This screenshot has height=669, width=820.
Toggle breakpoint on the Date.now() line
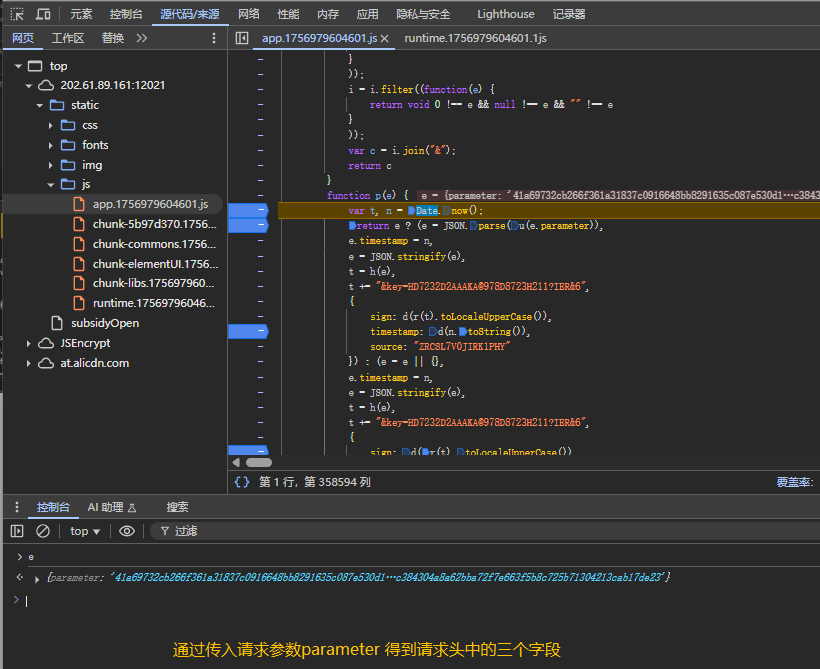[250, 211]
